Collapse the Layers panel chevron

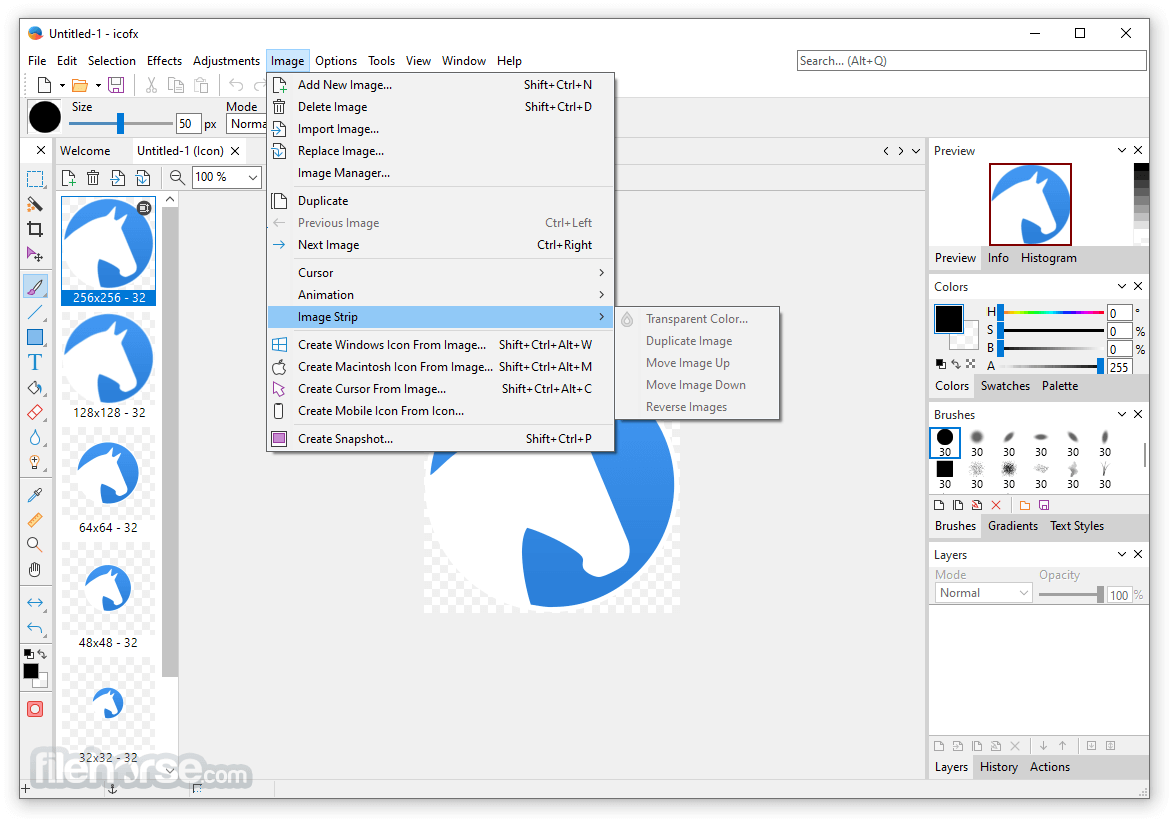click(1121, 554)
